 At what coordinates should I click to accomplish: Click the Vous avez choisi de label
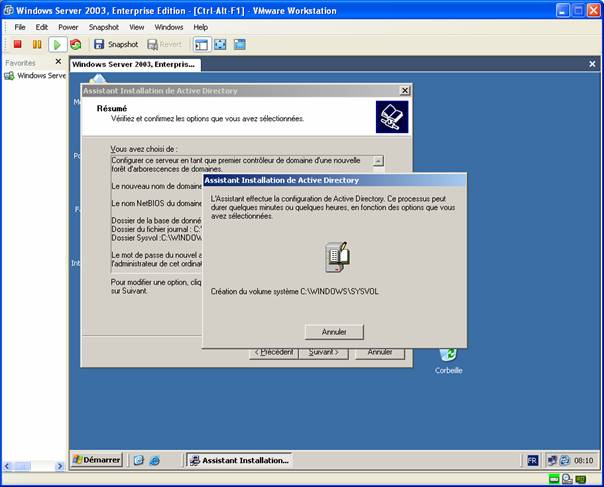[144, 149]
